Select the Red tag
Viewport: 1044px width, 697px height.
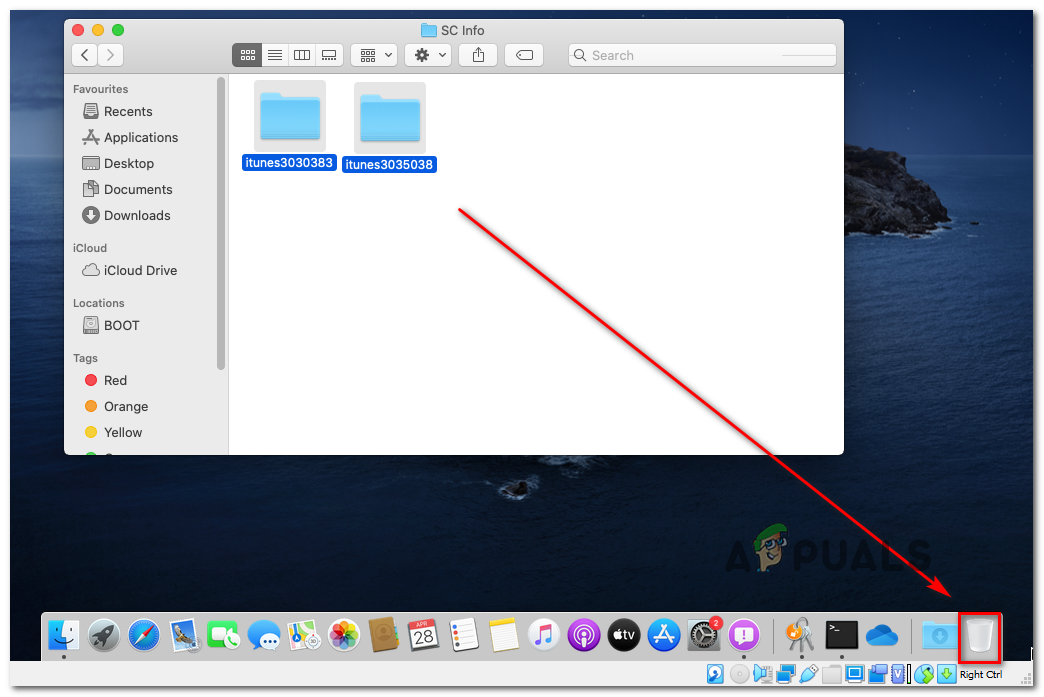tap(105, 380)
